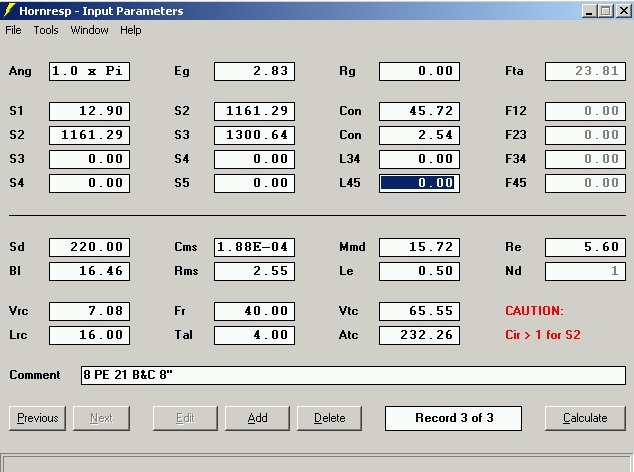The width and height of the screenshot is (634, 472).
Task: Select the Eg value field
Action: tap(254, 71)
